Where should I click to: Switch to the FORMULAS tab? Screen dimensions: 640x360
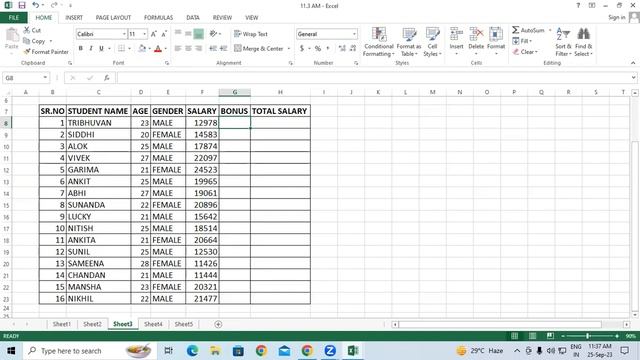[158, 18]
